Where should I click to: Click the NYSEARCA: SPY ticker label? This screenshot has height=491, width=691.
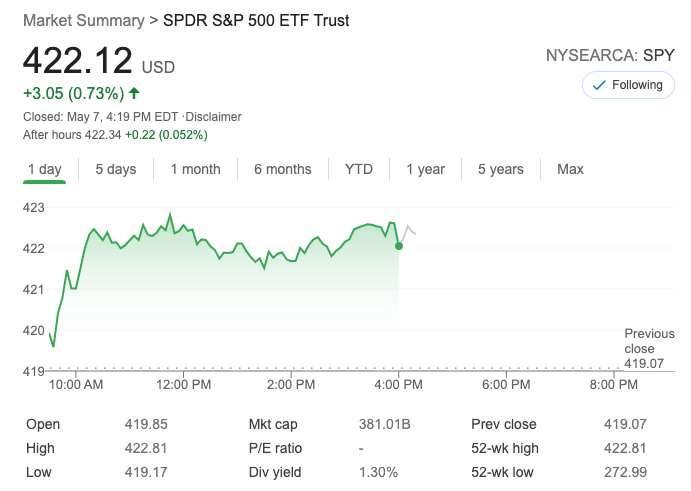[610, 55]
